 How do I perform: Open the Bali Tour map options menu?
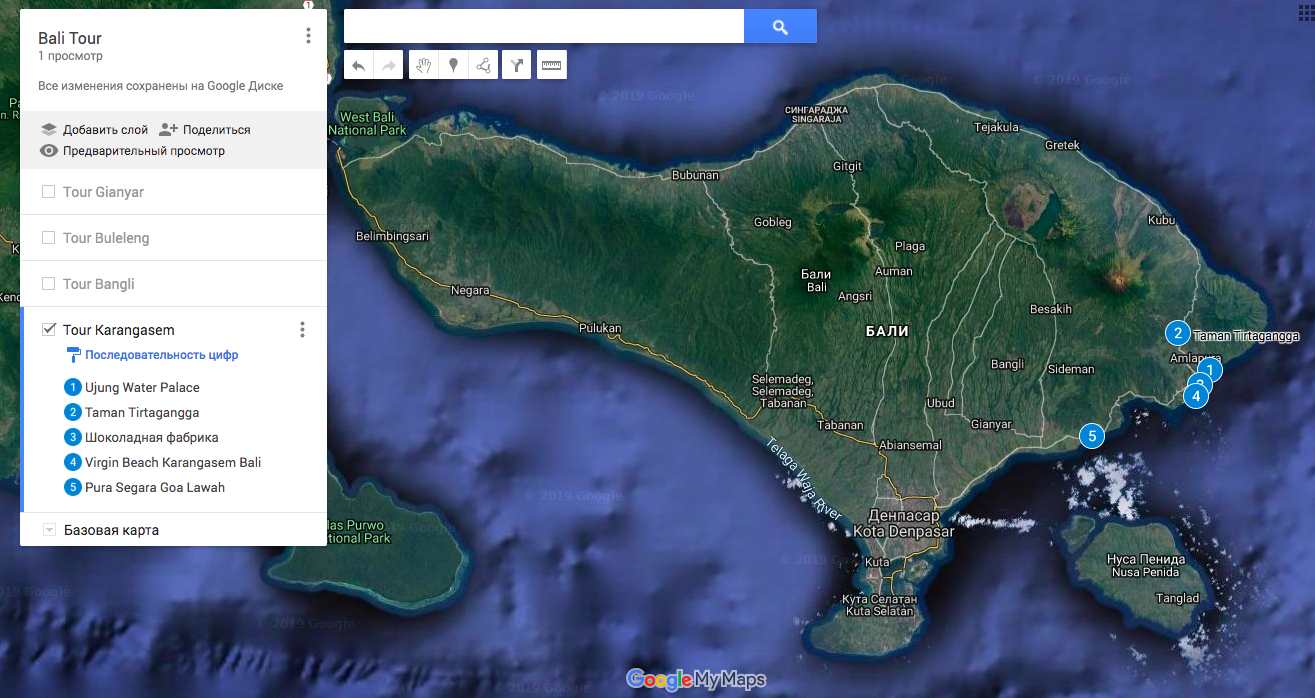tap(308, 36)
